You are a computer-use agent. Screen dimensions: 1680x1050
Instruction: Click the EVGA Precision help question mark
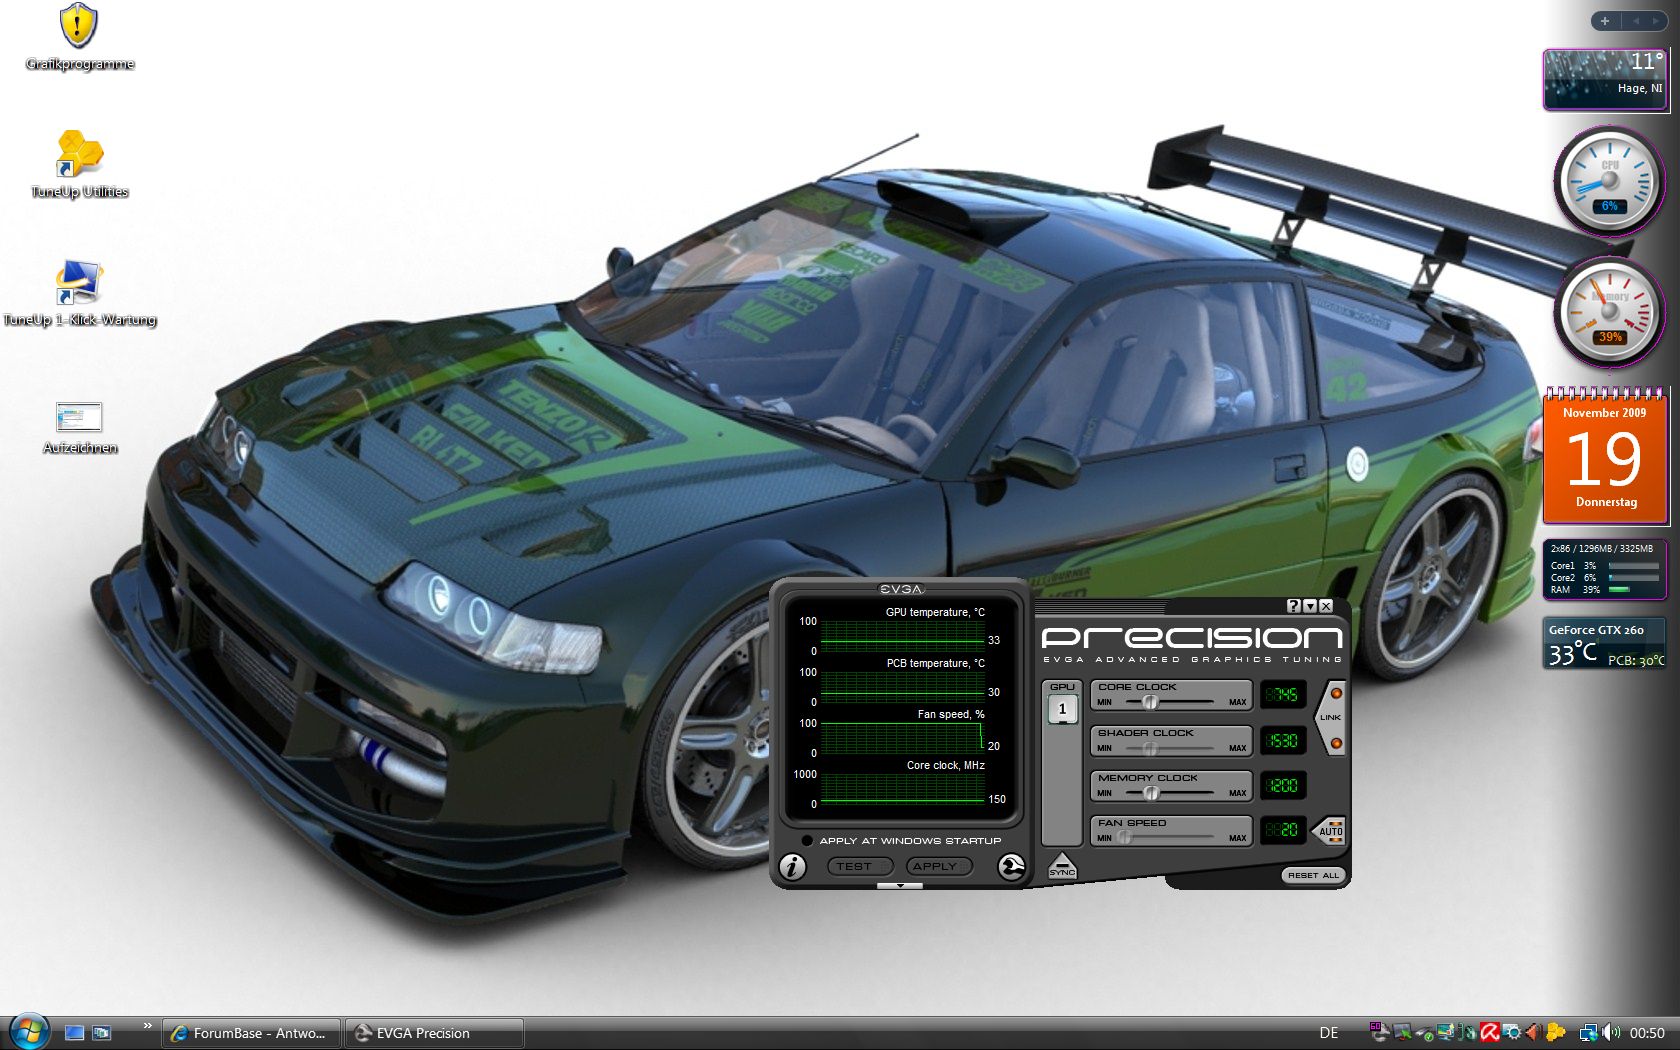(x=1293, y=606)
